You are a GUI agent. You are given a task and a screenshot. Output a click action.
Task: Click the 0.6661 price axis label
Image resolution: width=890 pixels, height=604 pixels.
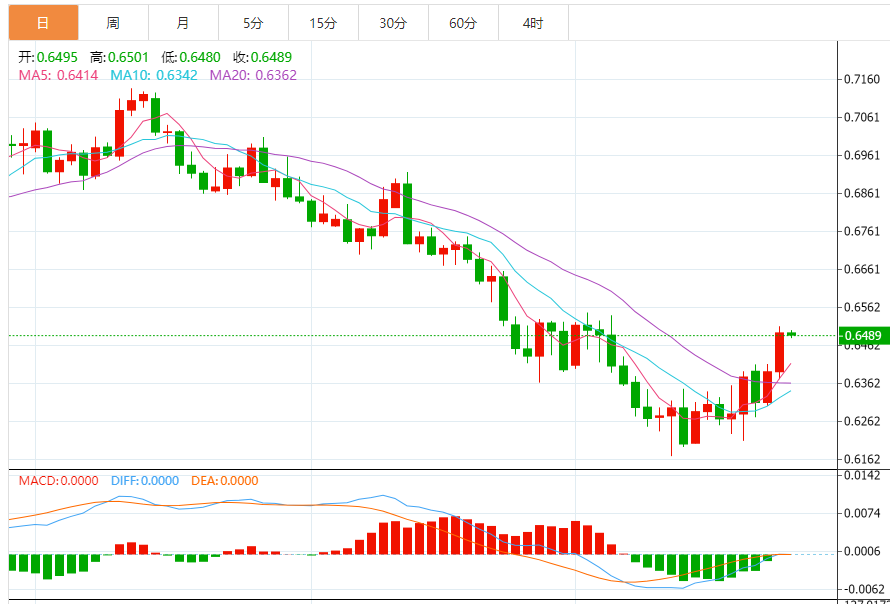863,269
